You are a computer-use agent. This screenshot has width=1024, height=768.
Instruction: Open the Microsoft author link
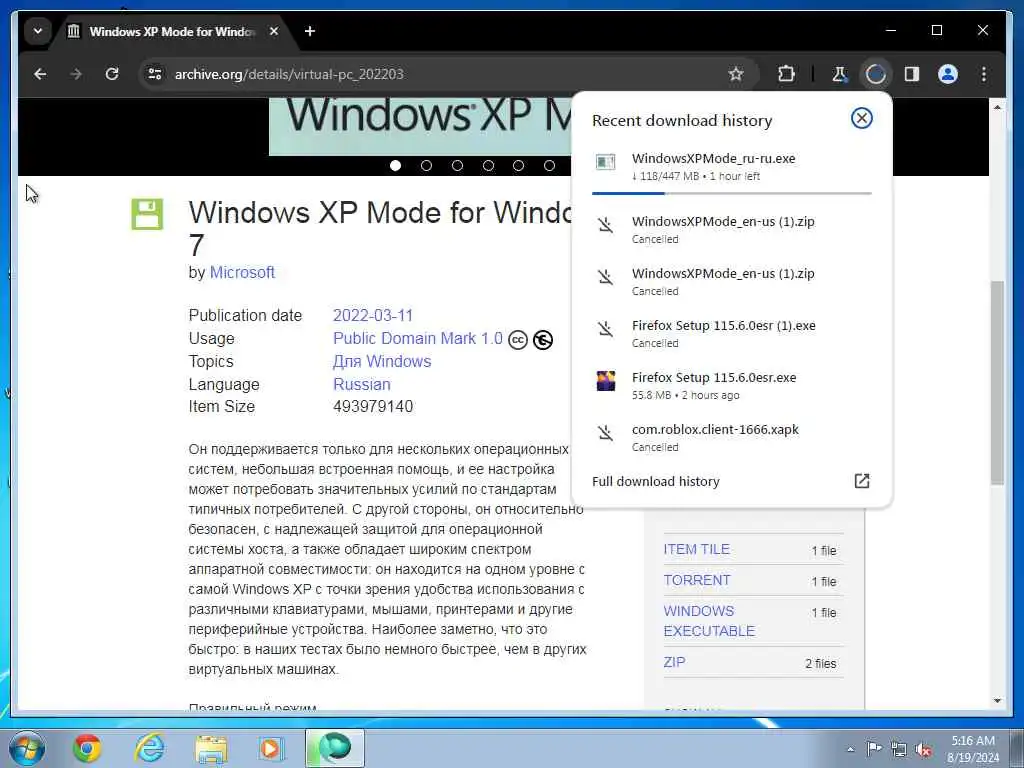[242, 272]
